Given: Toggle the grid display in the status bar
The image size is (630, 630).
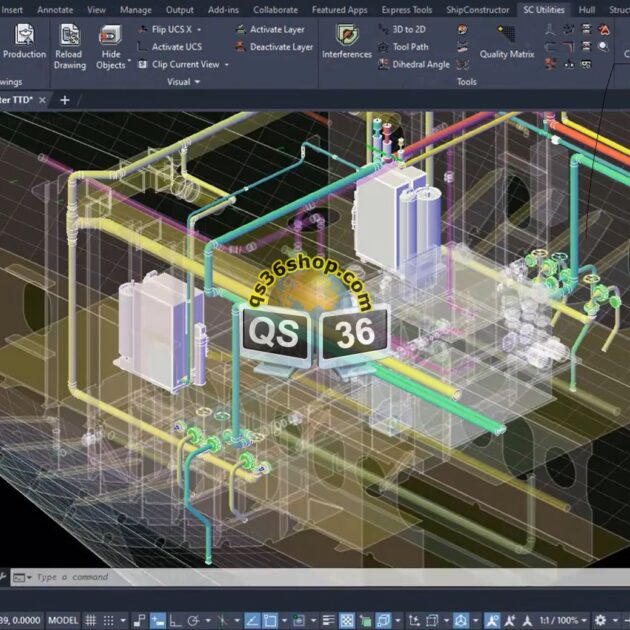Looking at the screenshot, I should (92, 620).
